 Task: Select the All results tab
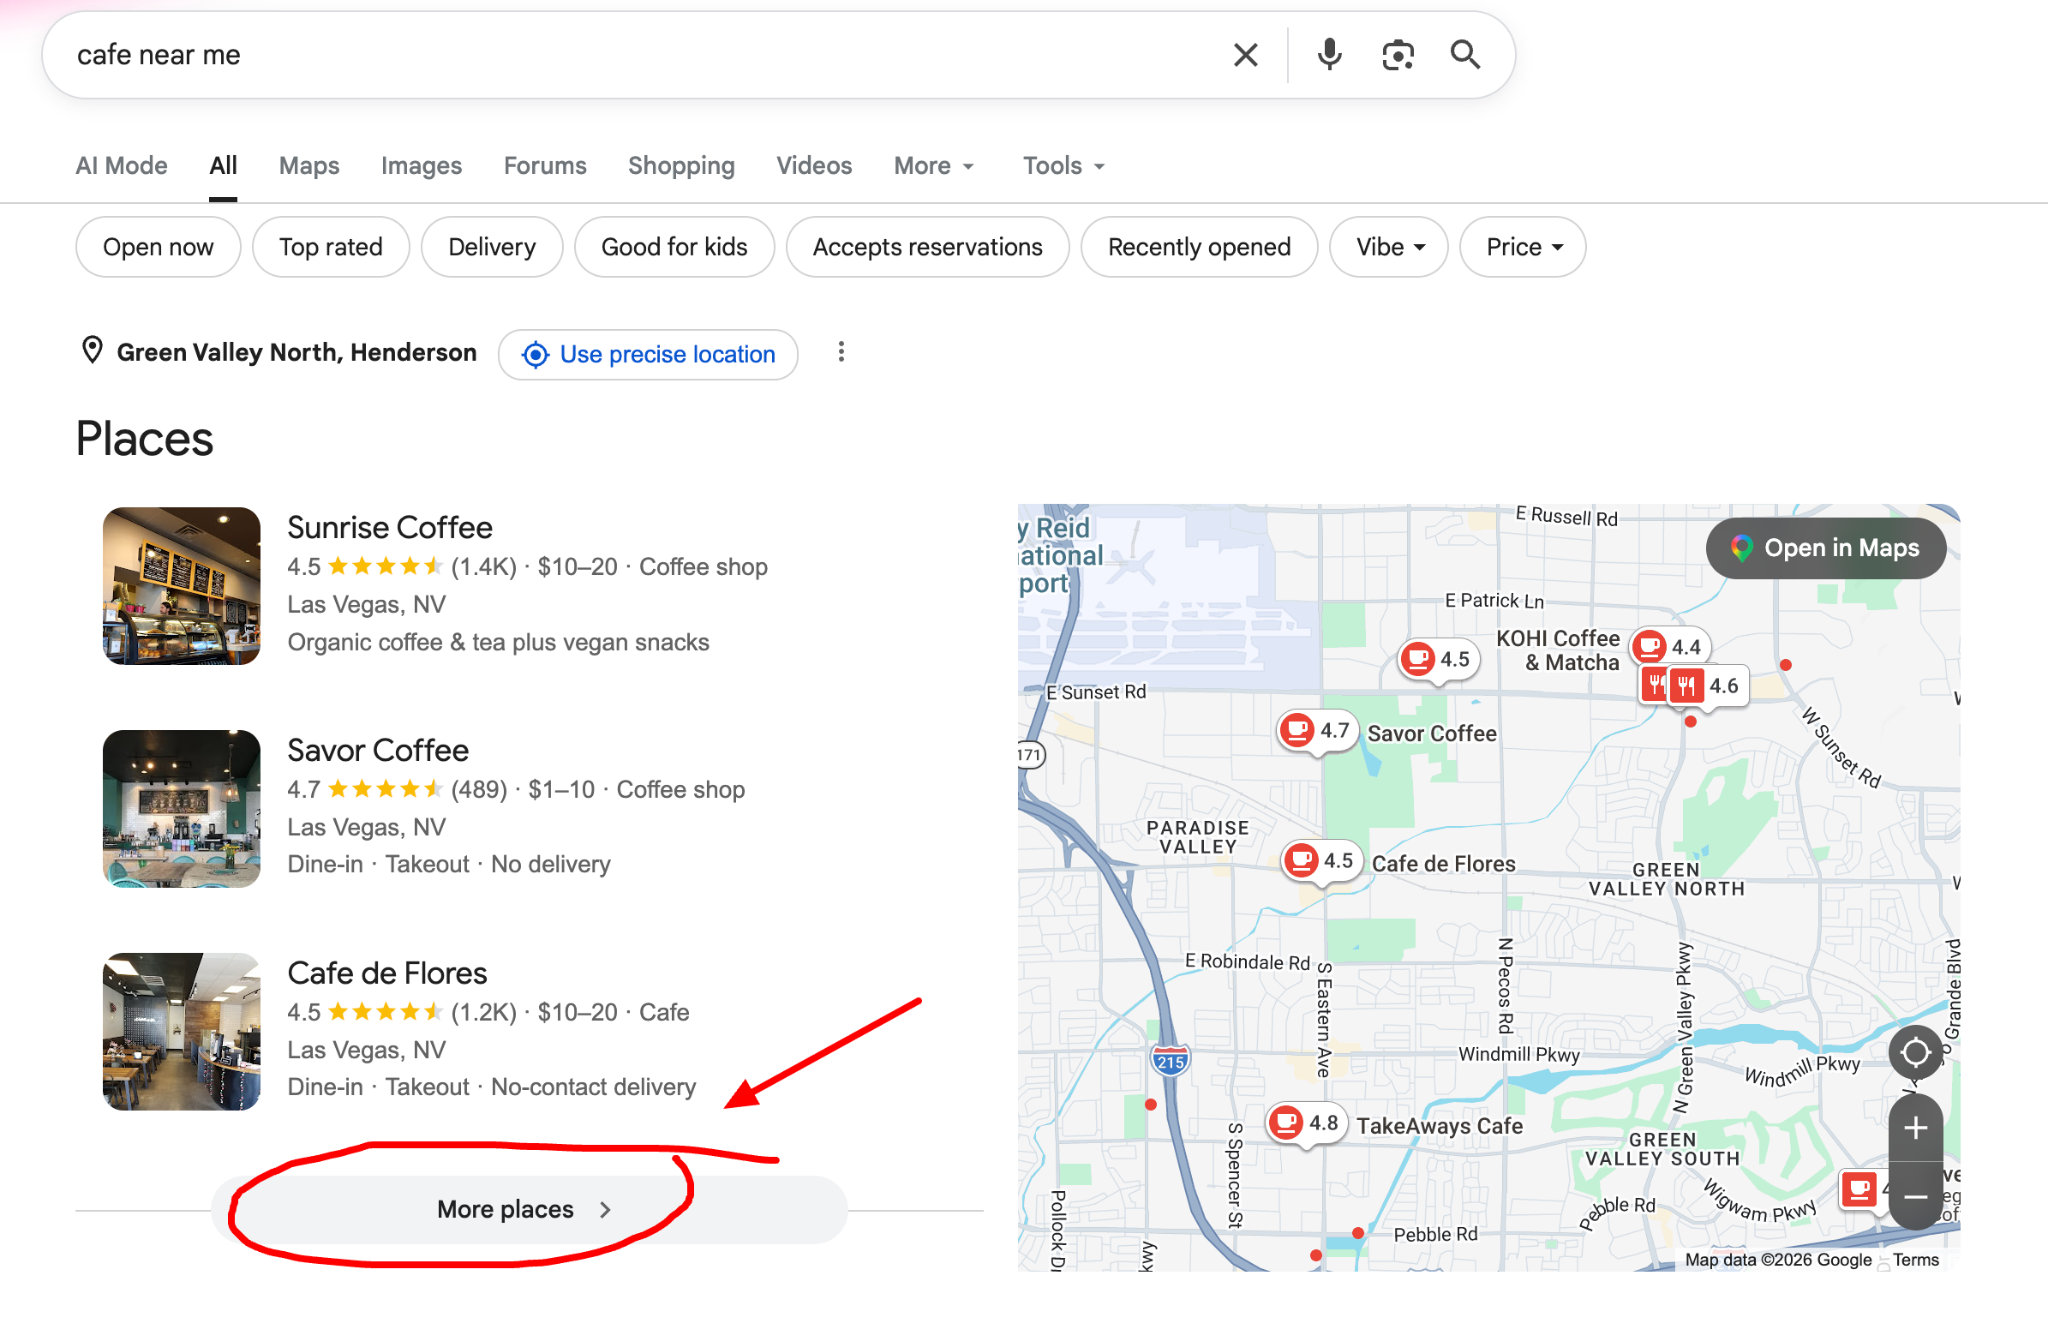tap(223, 166)
